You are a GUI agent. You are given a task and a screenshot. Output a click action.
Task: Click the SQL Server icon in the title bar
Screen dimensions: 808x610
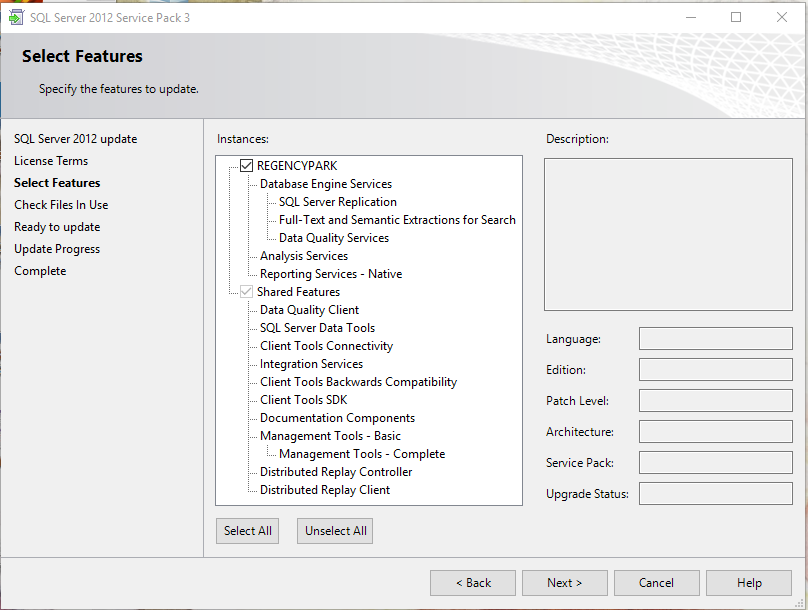coord(16,17)
